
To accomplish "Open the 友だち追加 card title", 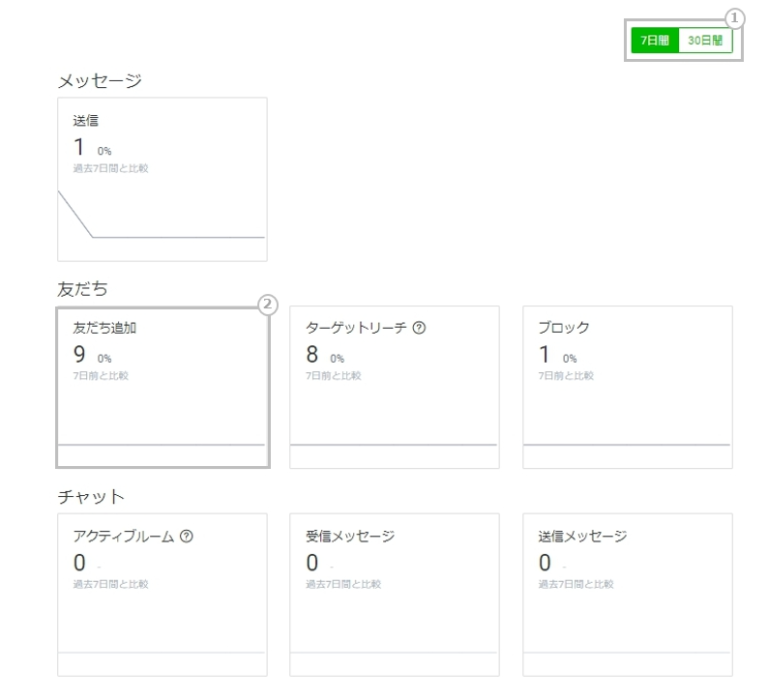I will click(104, 328).
